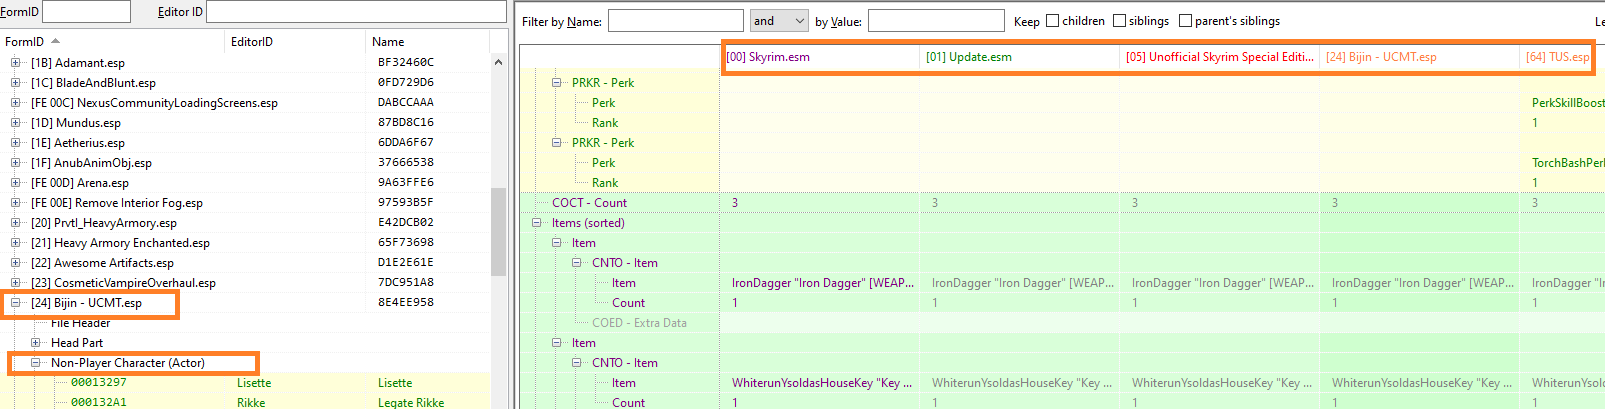Expand the Adamant.esp plugin node

15,63
